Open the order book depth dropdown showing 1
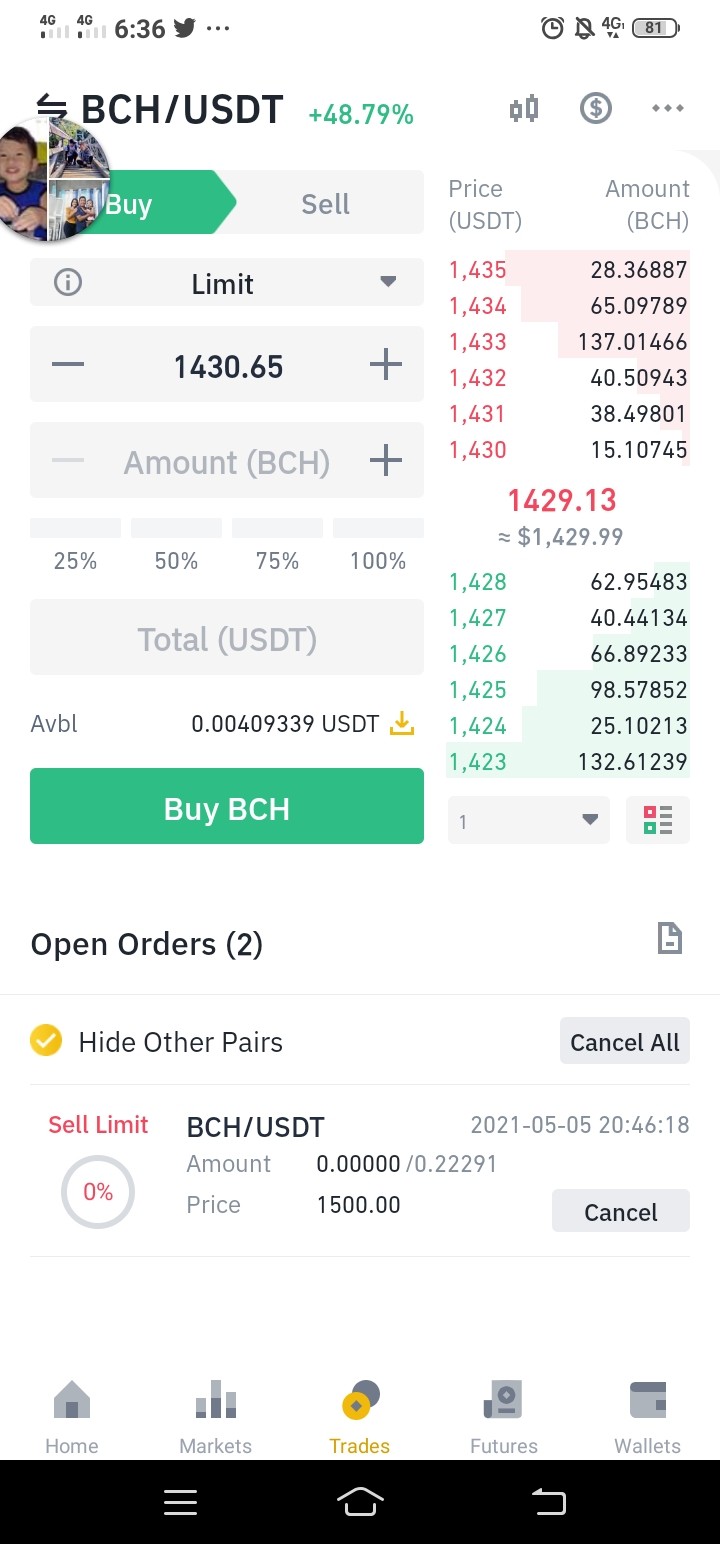 pyautogui.click(x=529, y=820)
